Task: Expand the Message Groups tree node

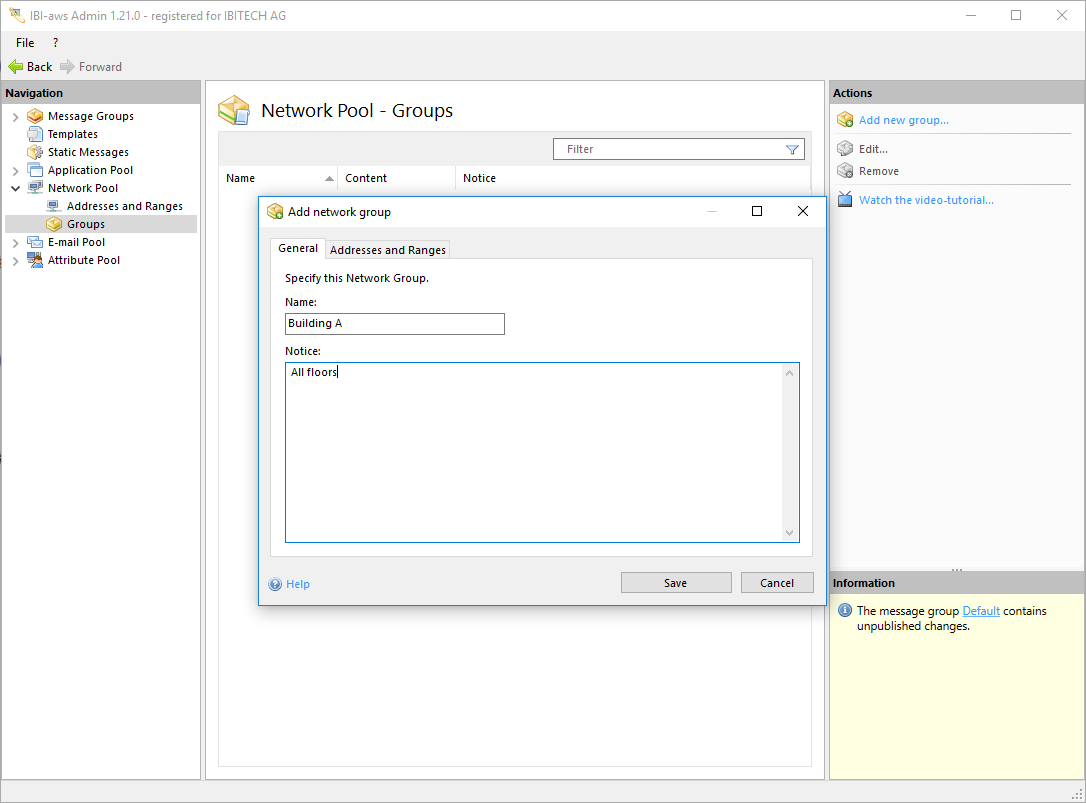Action: 15,116
